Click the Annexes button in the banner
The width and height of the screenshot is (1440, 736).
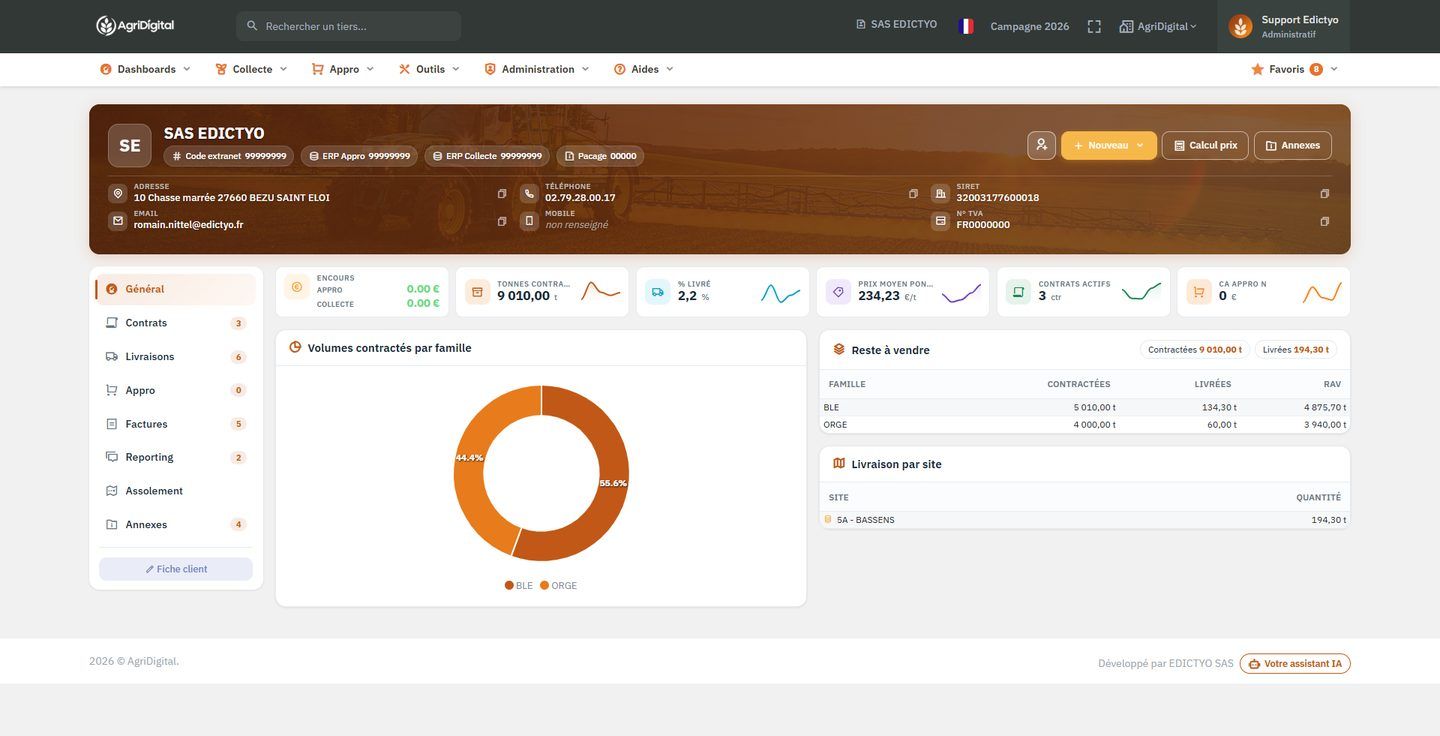click(1293, 145)
